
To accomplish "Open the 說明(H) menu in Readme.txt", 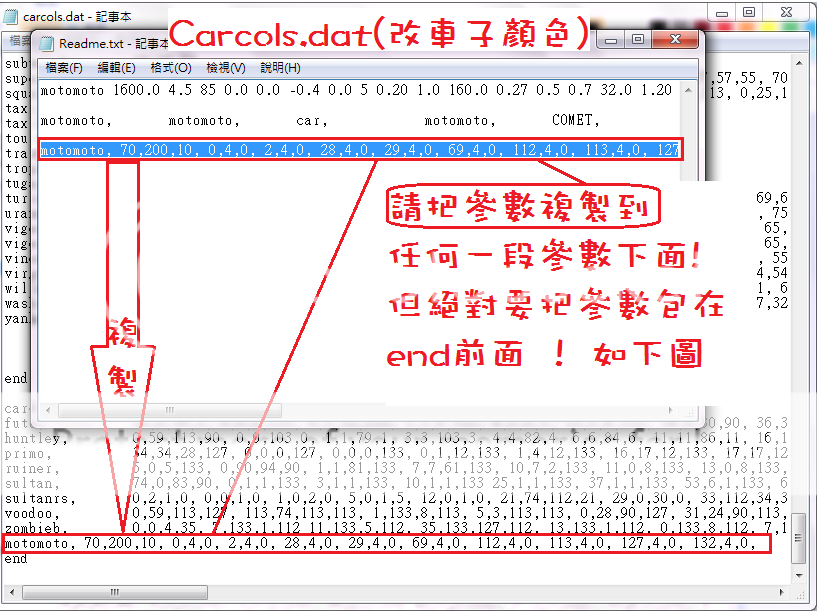I will click(x=280, y=68).
